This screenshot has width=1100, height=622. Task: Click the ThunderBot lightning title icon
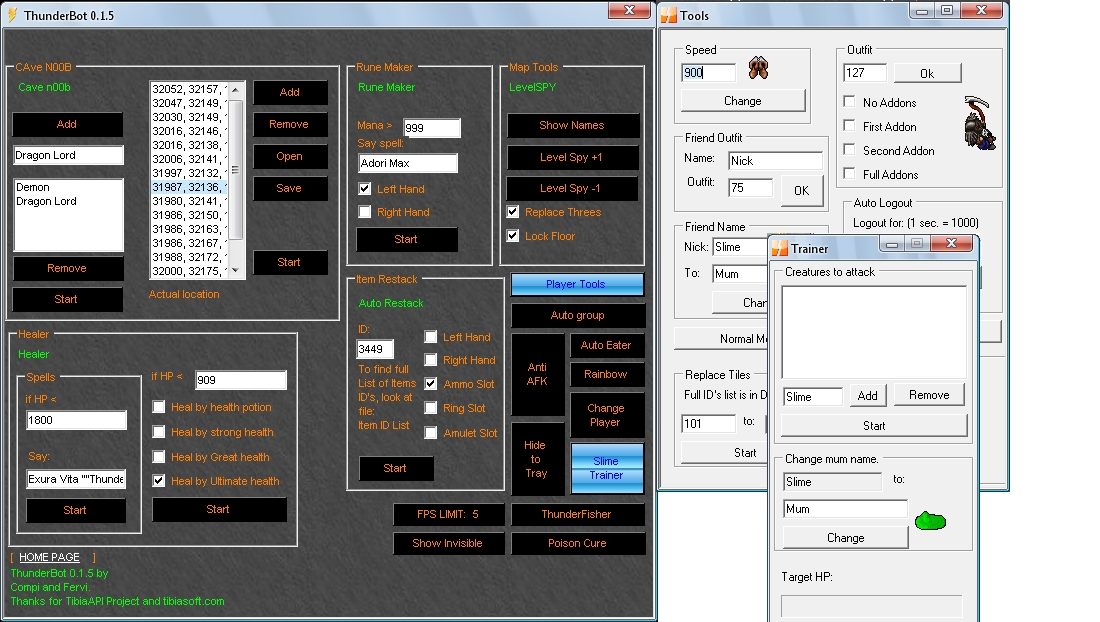pyautogui.click(x=13, y=15)
